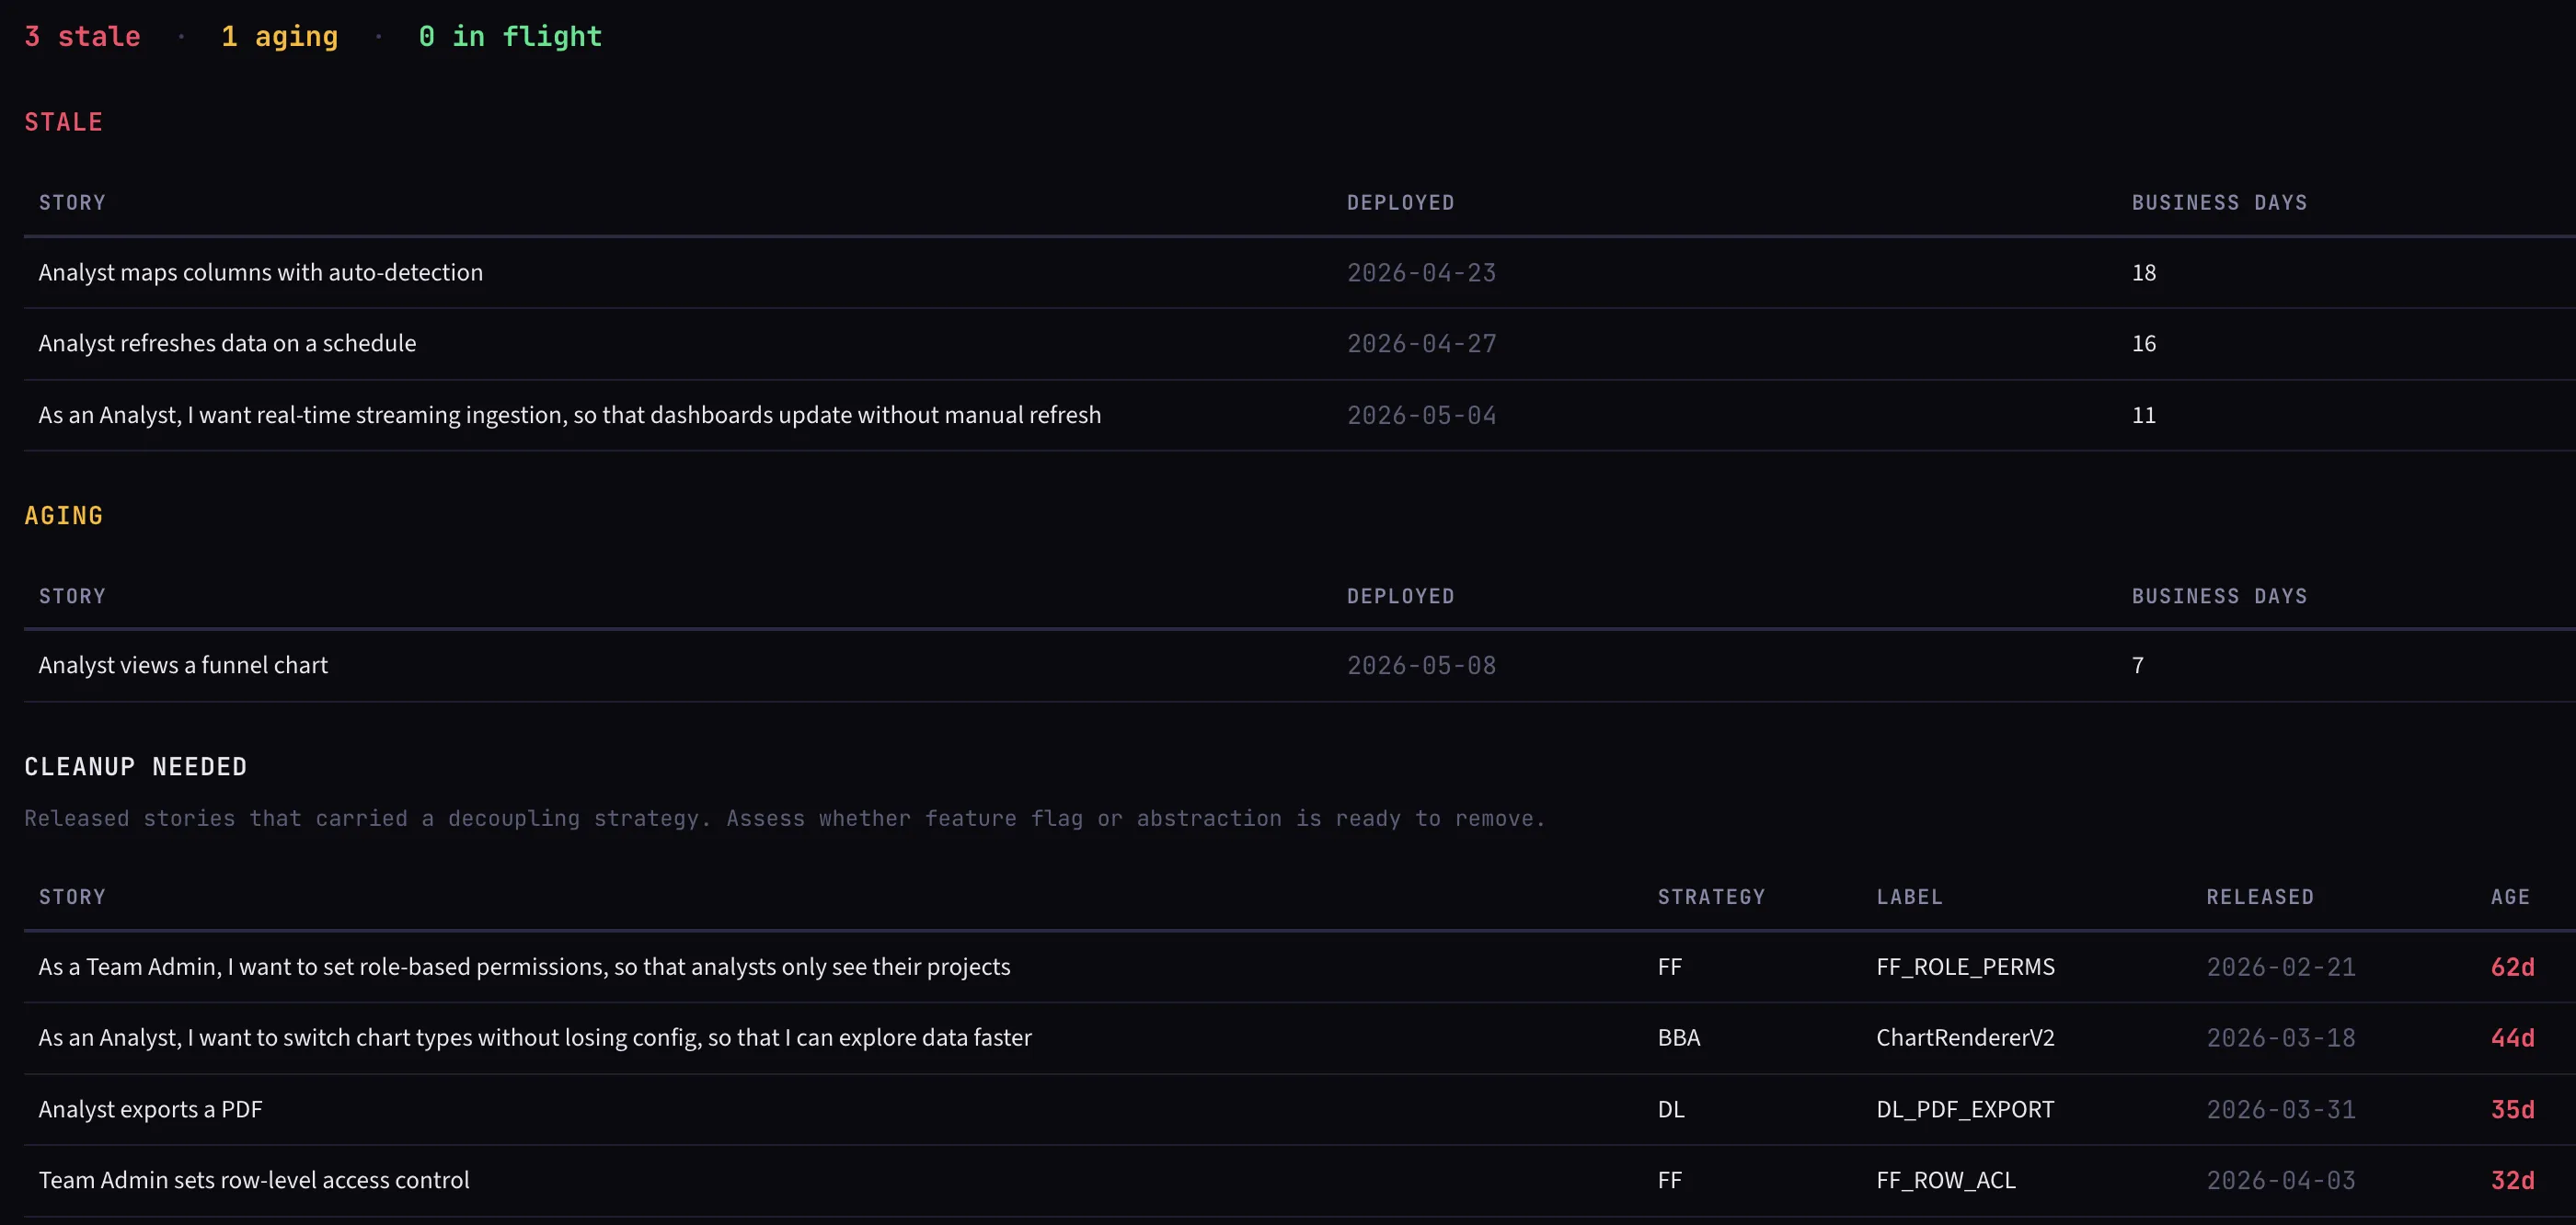Viewport: 2576px width, 1225px height.
Task: Select the AGING section heading
Action: coord(63,516)
